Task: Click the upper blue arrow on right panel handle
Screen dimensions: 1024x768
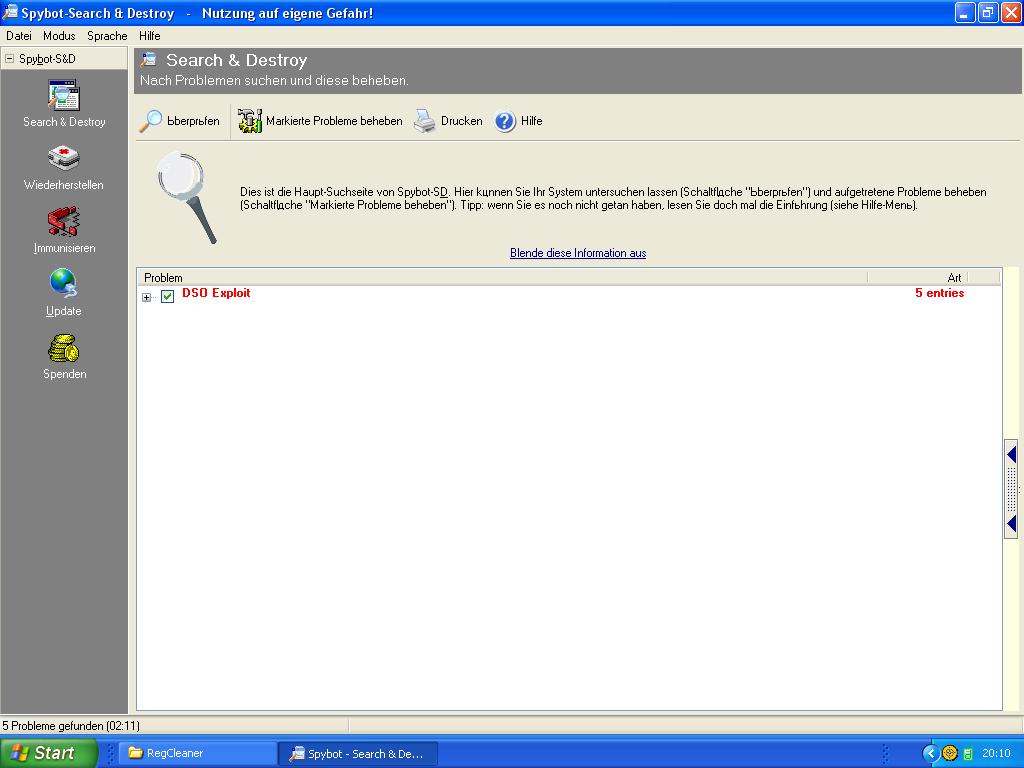Action: click(x=1011, y=455)
